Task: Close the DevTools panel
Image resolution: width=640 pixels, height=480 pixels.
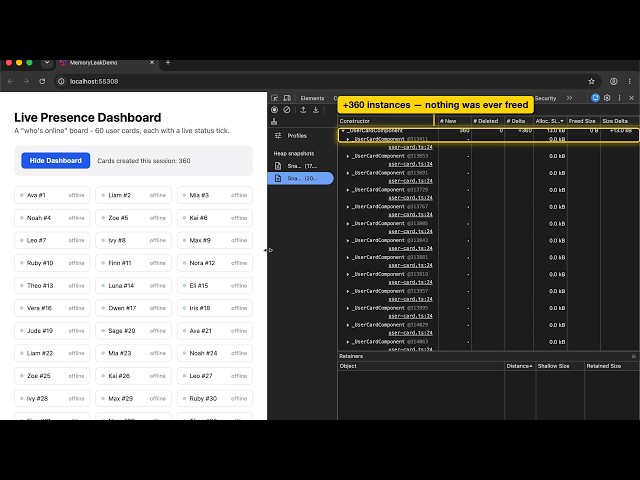Action: tap(631, 98)
